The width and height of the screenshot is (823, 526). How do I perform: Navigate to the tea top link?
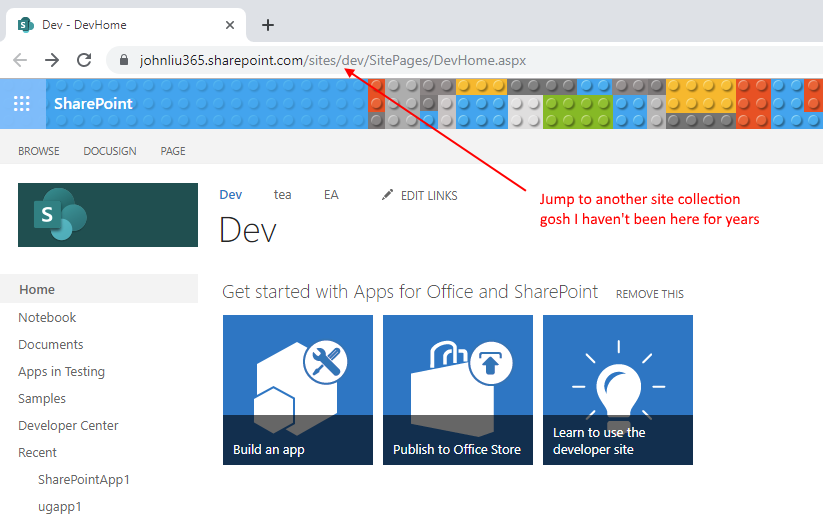pyautogui.click(x=283, y=195)
